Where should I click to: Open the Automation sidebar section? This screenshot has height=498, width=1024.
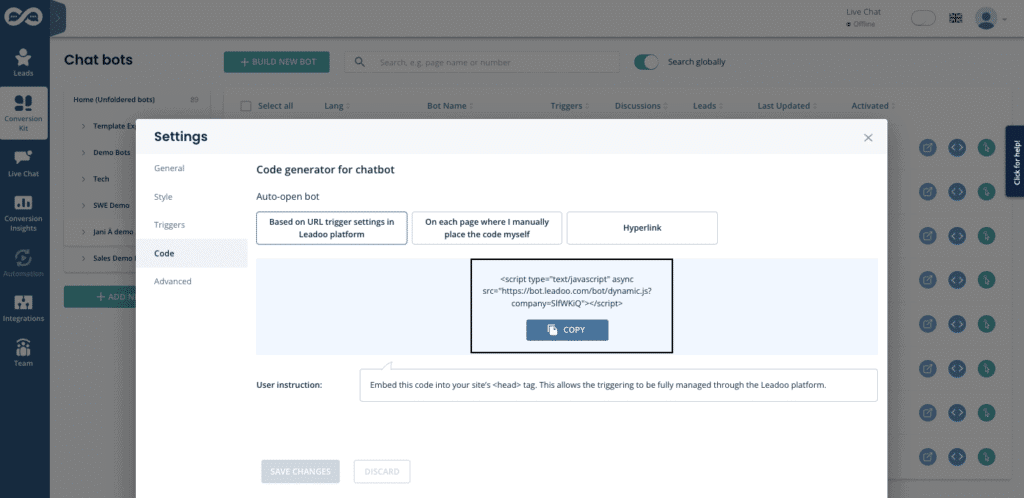click(24, 262)
